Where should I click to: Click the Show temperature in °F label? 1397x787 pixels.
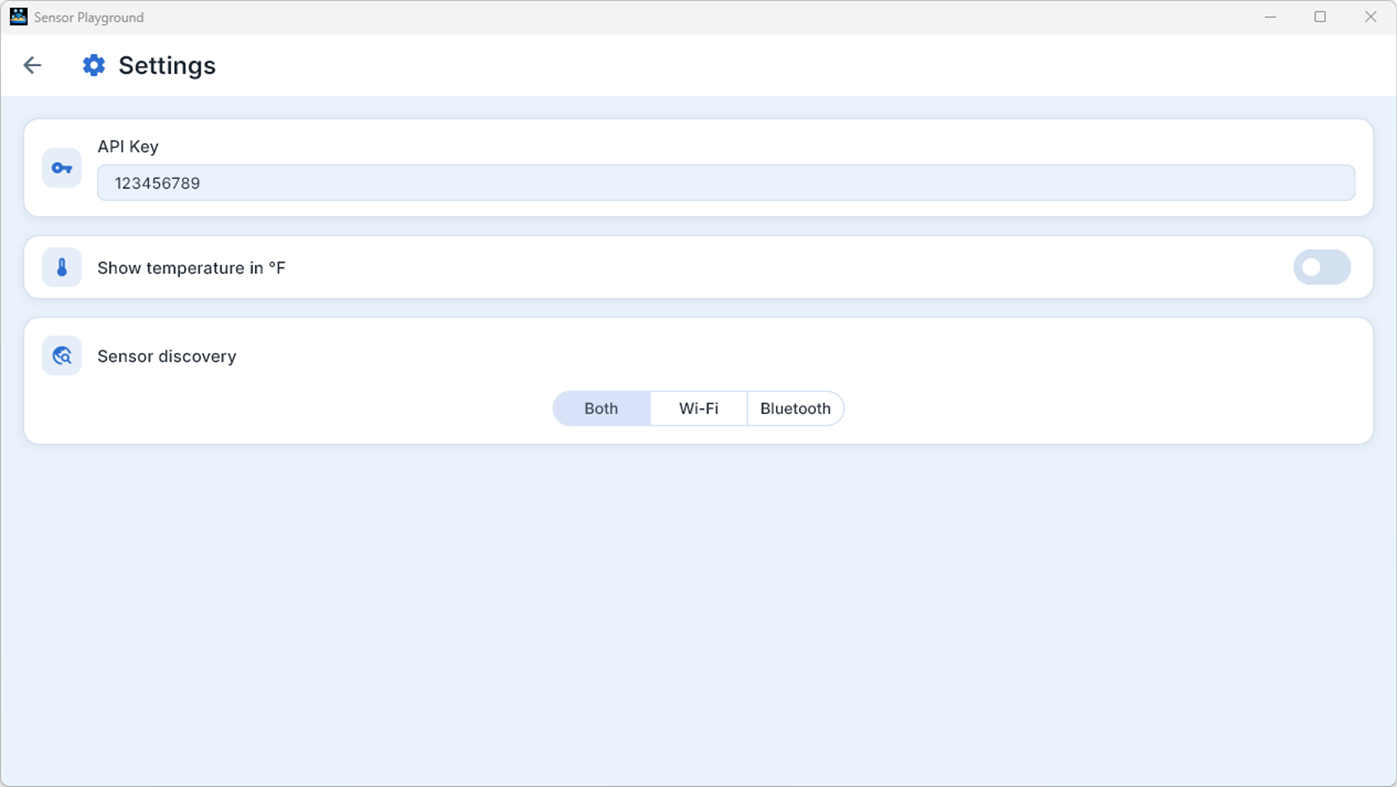[x=191, y=268]
